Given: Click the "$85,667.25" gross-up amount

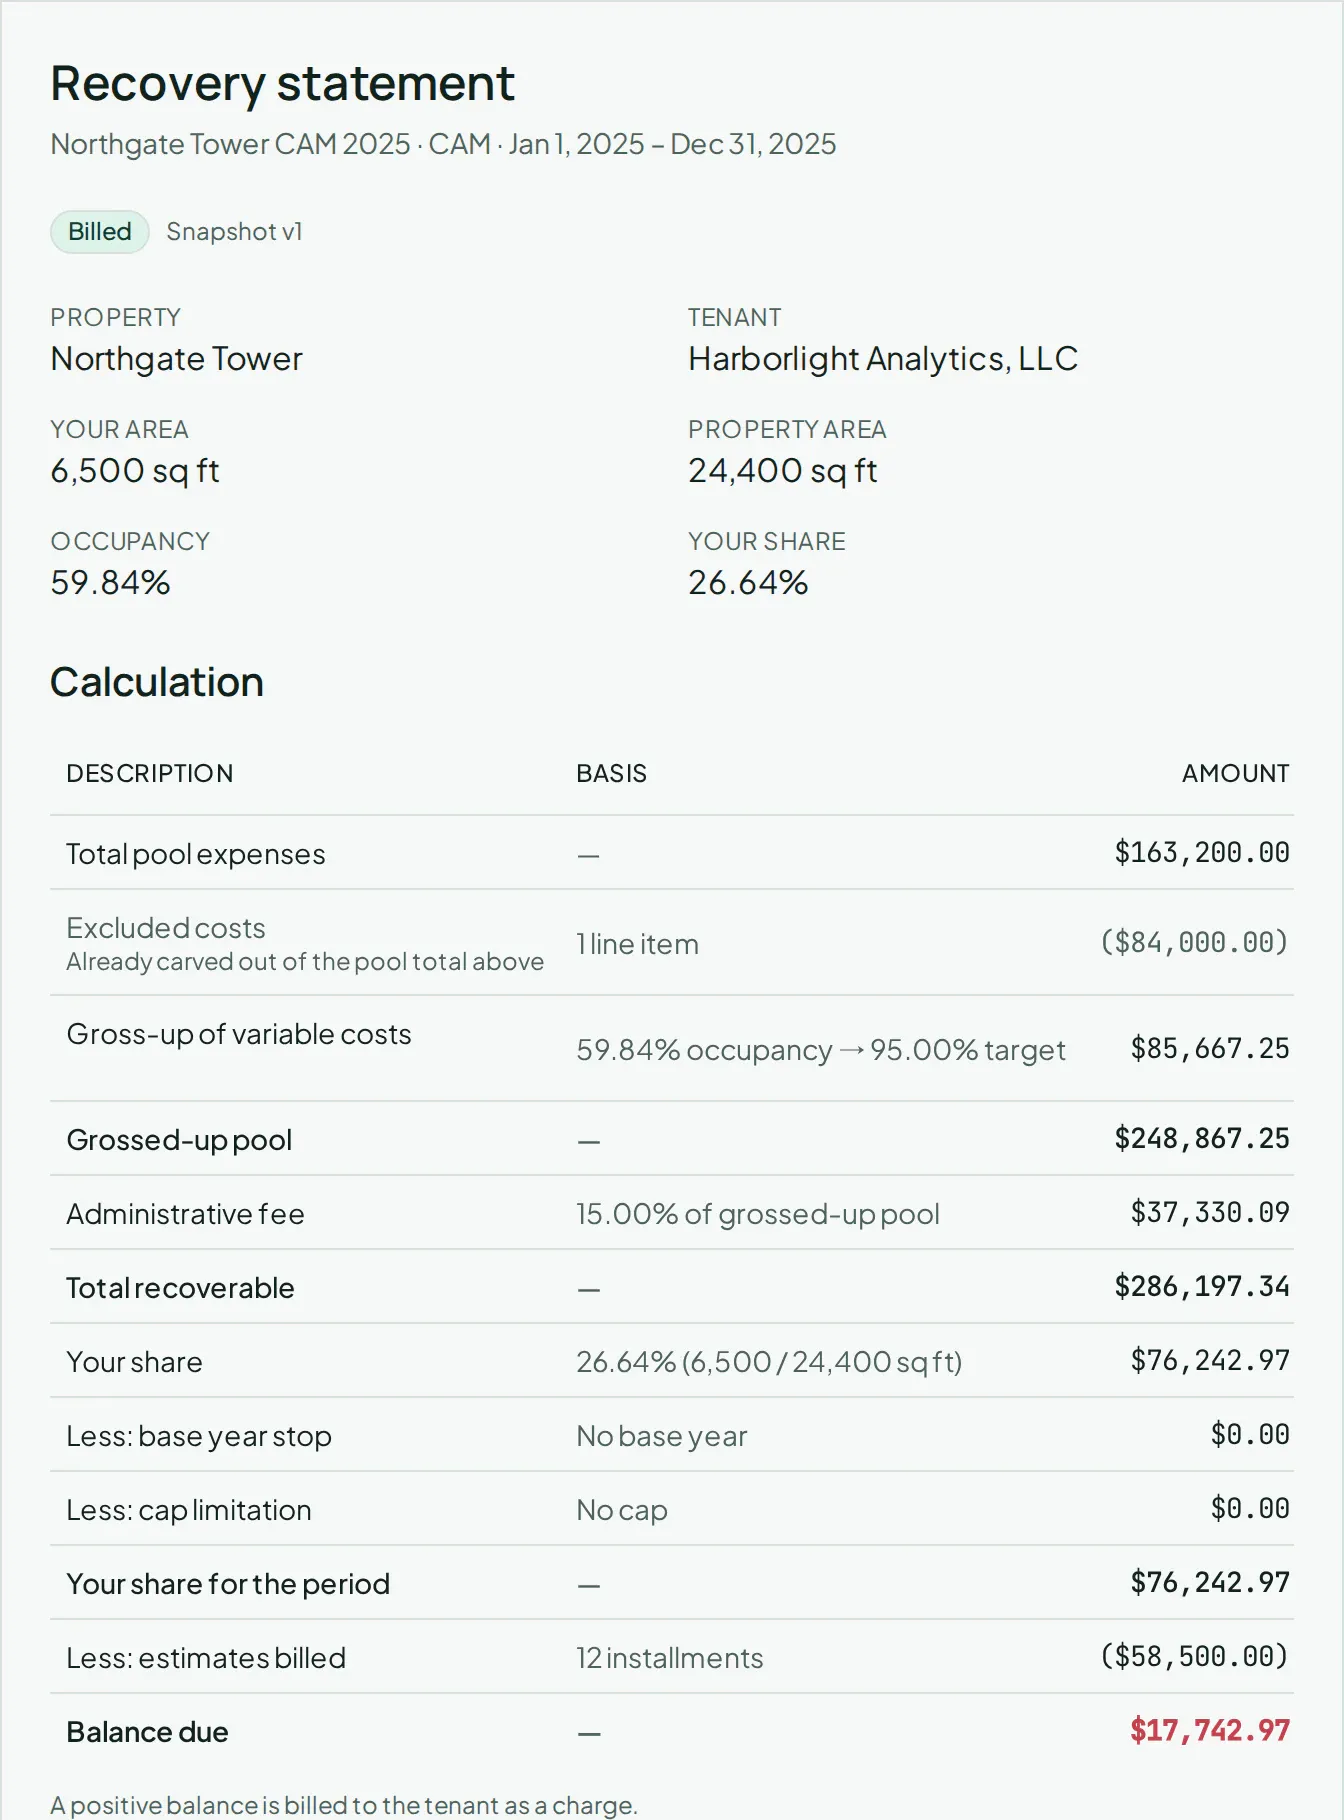Looking at the screenshot, I should tap(1210, 1049).
